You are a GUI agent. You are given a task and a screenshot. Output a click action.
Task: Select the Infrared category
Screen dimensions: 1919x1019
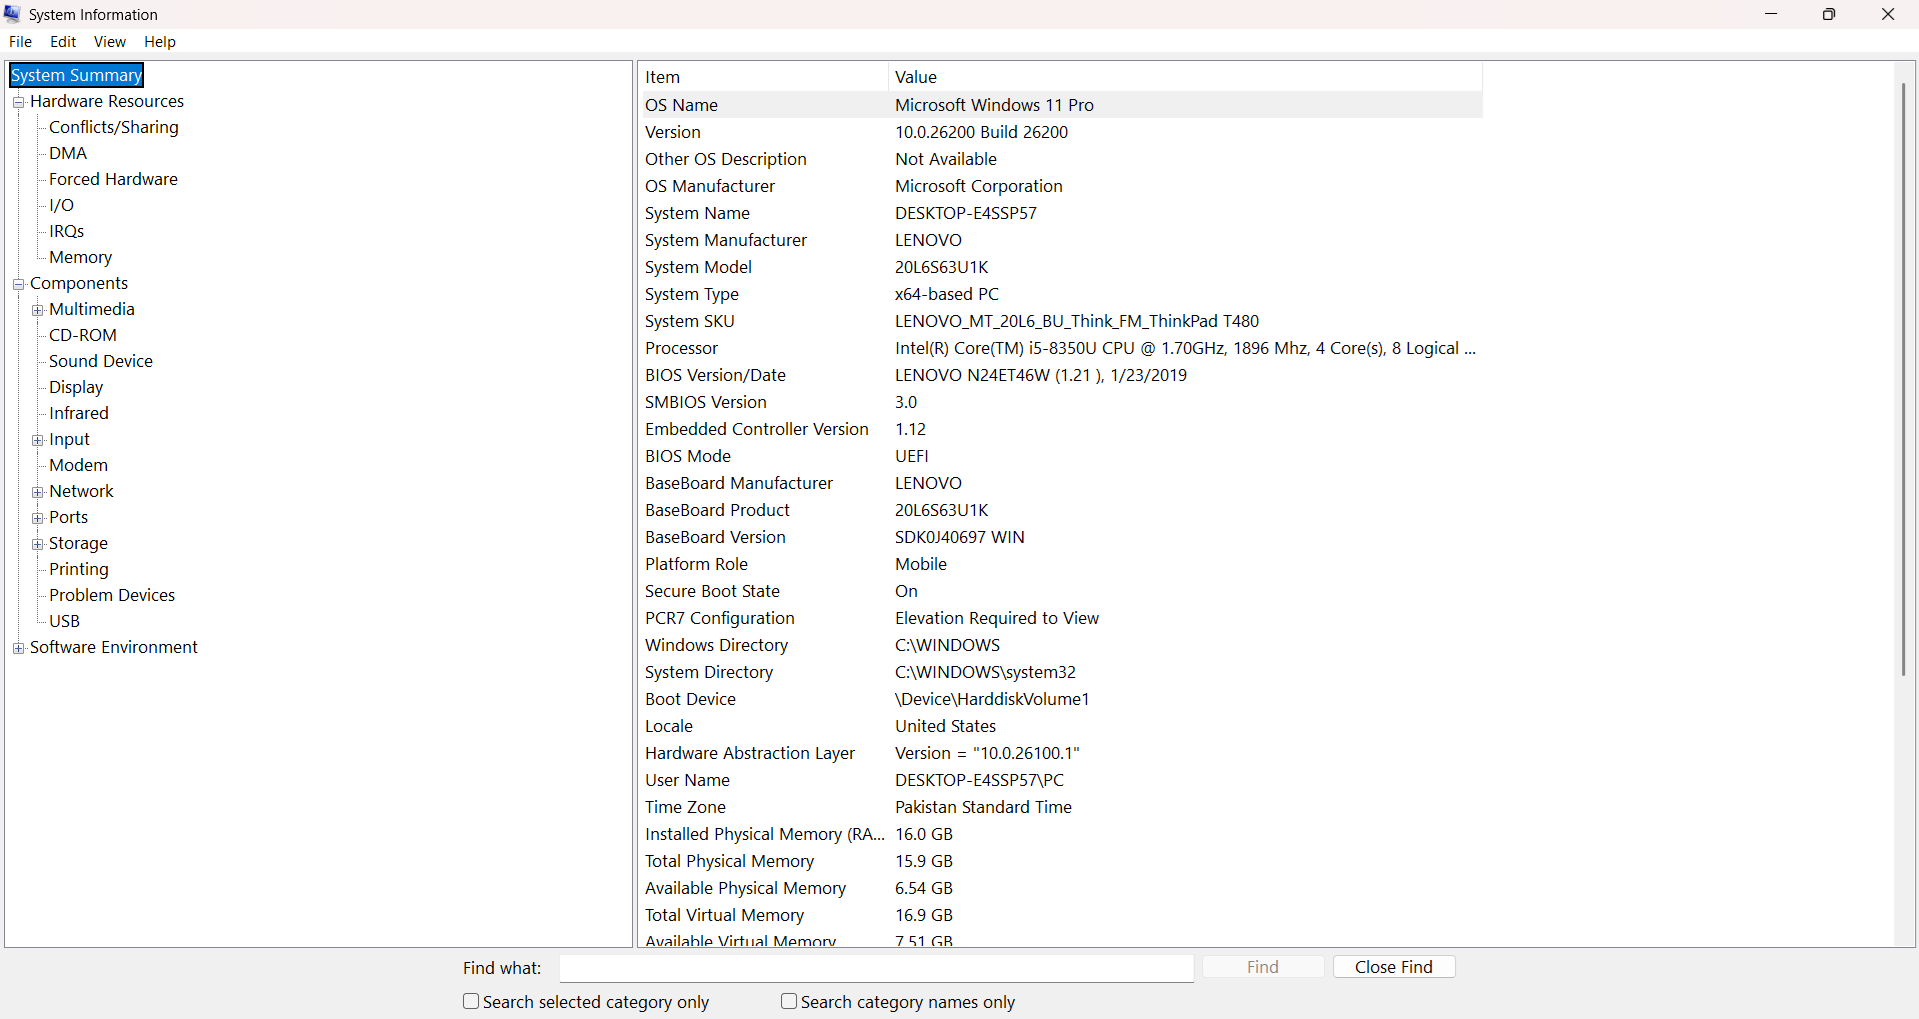tap(79, 413)
